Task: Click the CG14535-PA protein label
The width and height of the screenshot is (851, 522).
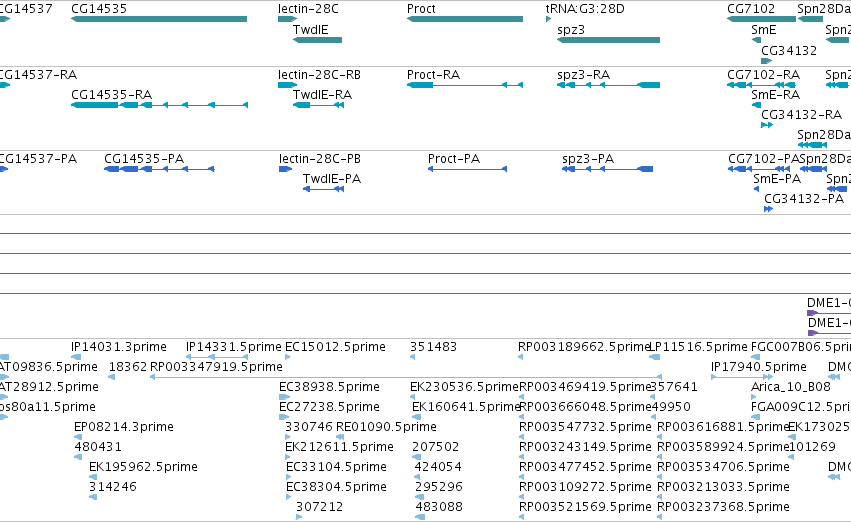Action: [144, 158]
